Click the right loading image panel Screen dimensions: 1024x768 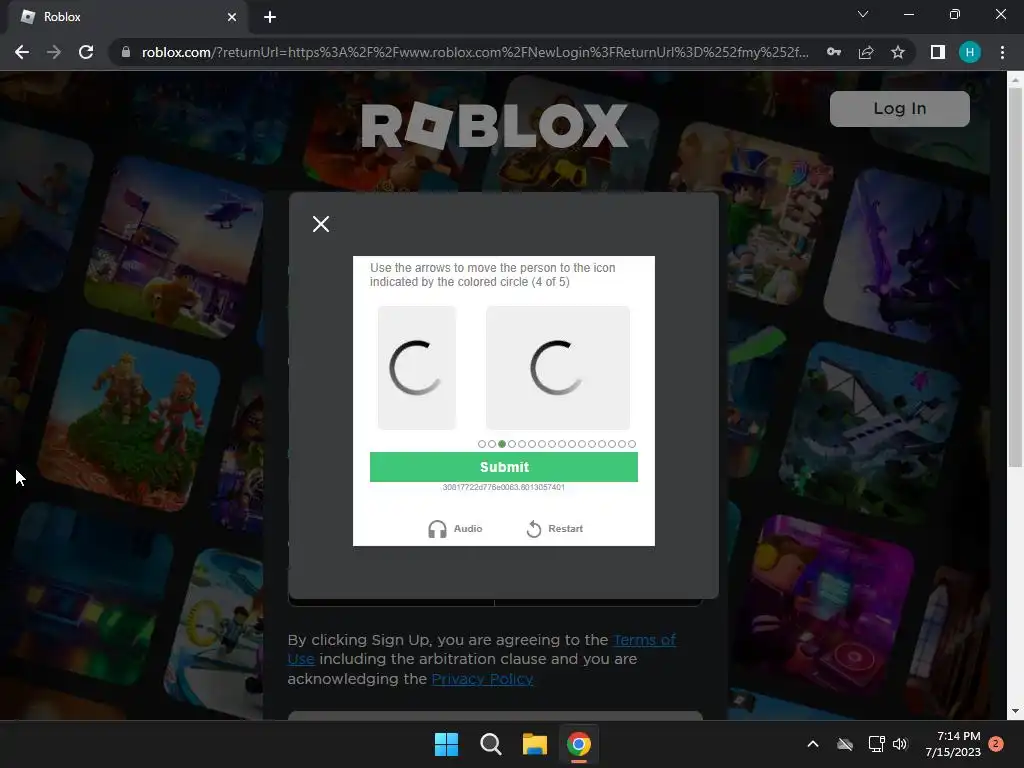click(558, 368)
